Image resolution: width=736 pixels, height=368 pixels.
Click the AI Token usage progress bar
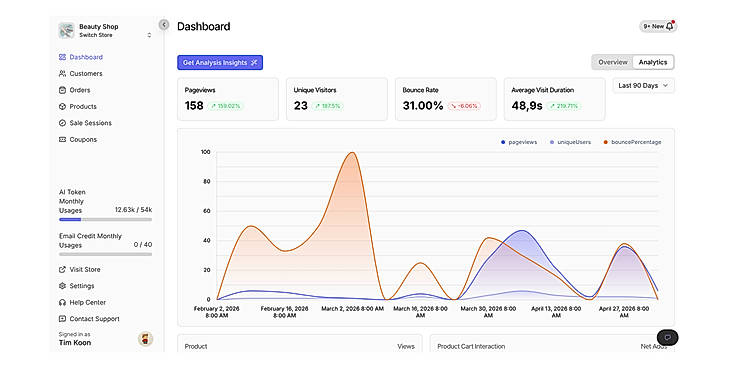tap(106, 219)
